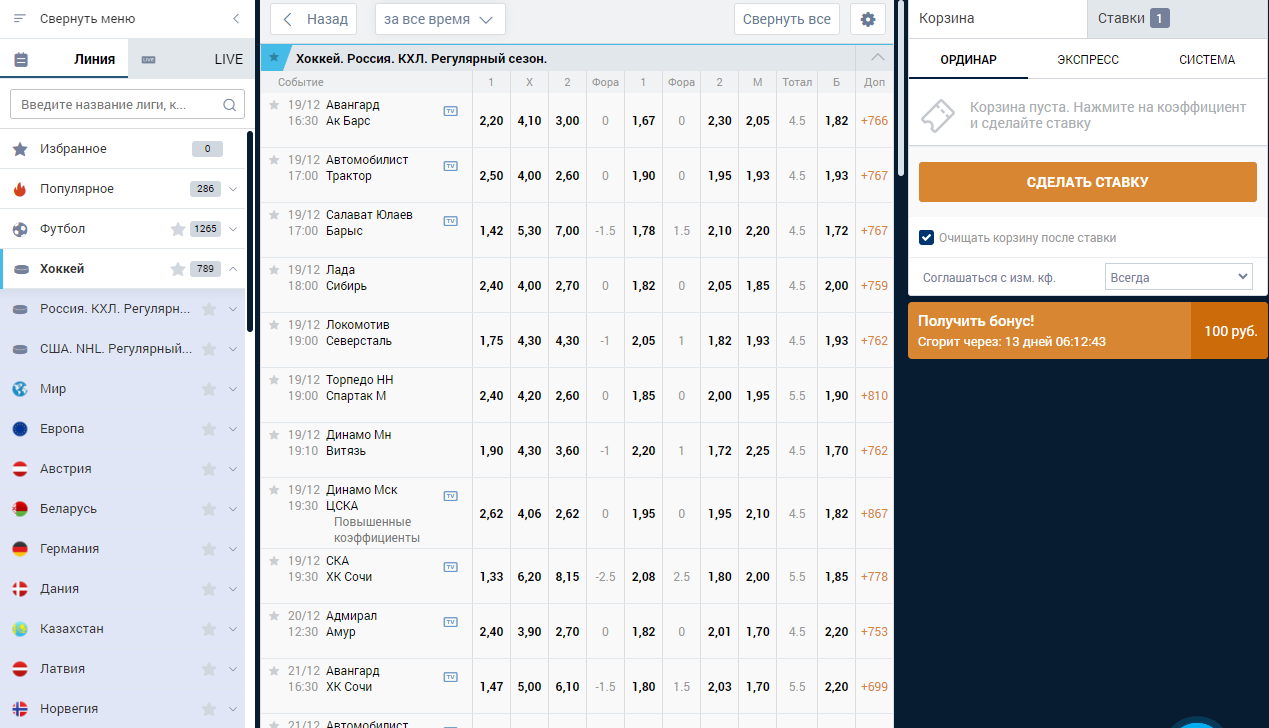
Task: Click the Норвегия flag icon
Action: click(20, 709)
